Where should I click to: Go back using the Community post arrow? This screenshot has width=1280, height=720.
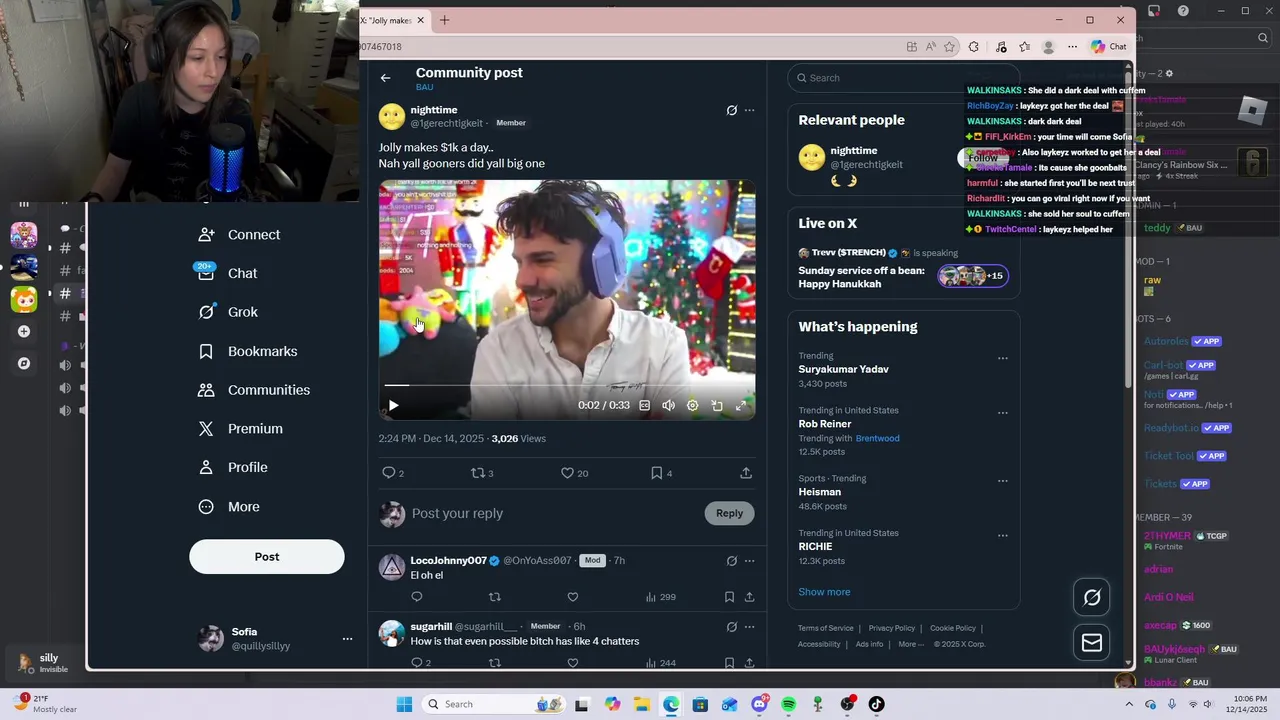pos(385,77)
